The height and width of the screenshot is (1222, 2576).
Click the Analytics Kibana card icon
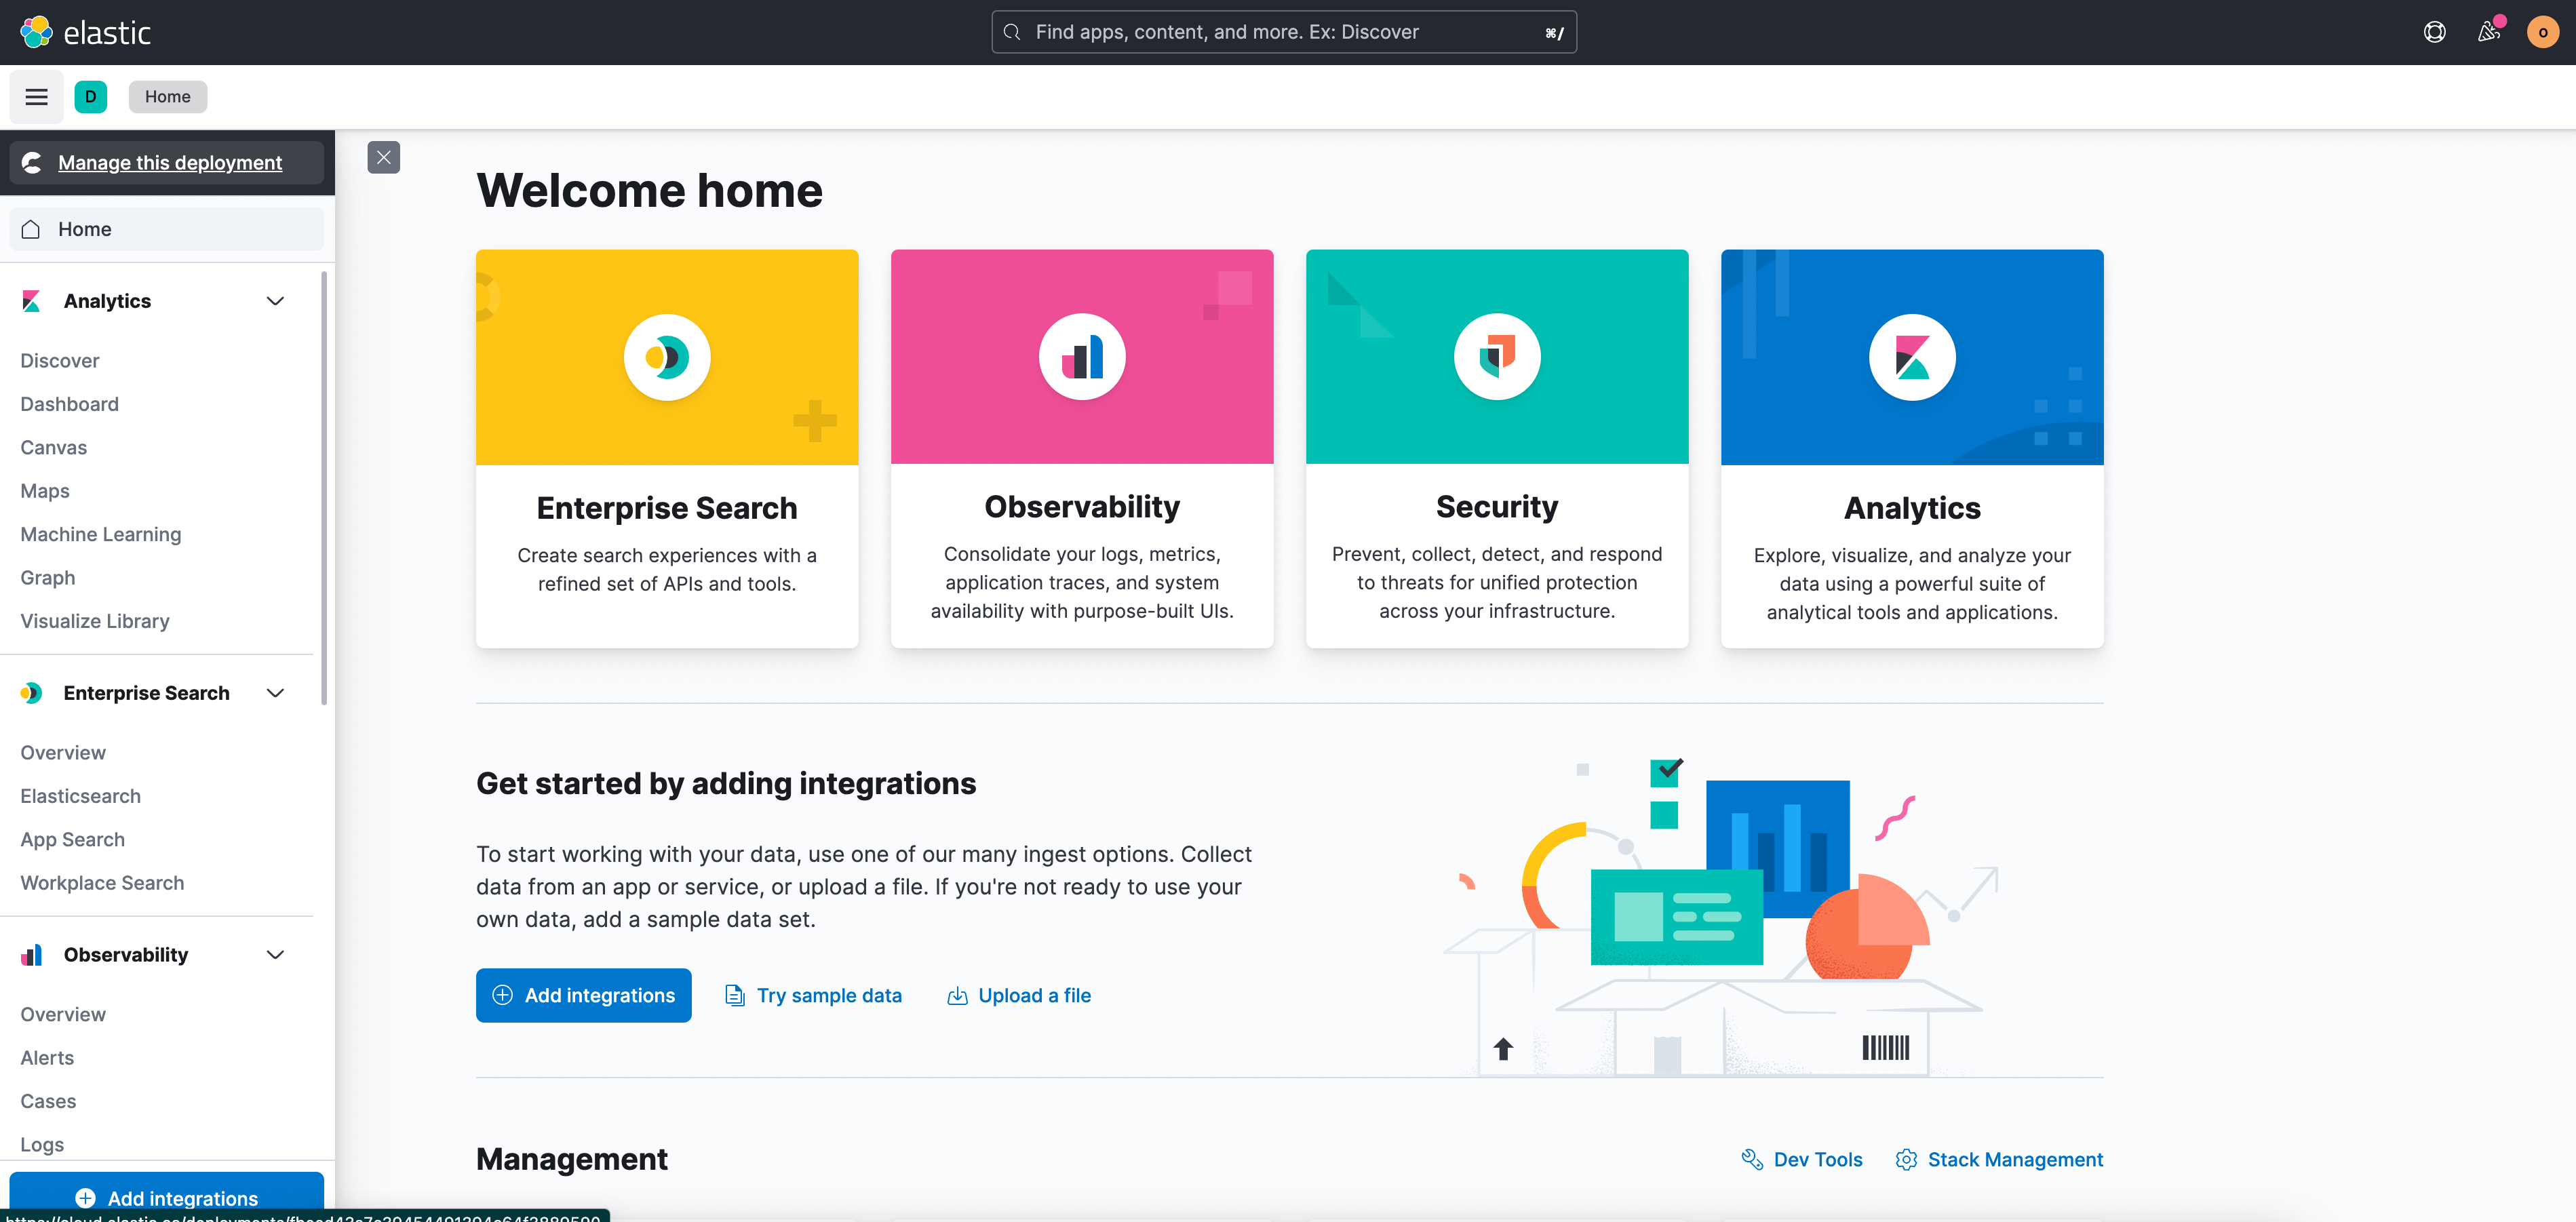[x=1912, y=357]
